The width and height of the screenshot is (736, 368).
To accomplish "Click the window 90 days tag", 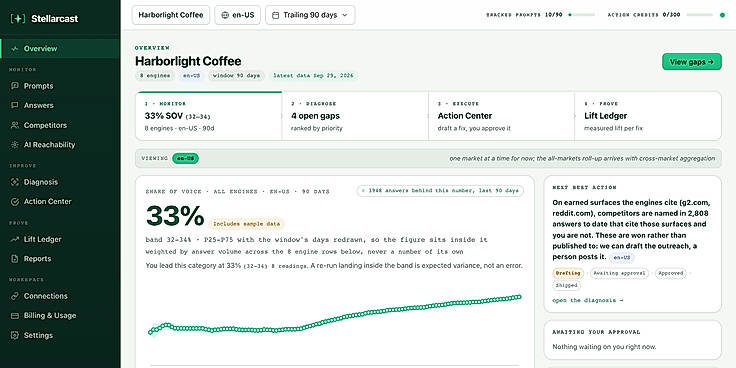I will tap(236, 76).
